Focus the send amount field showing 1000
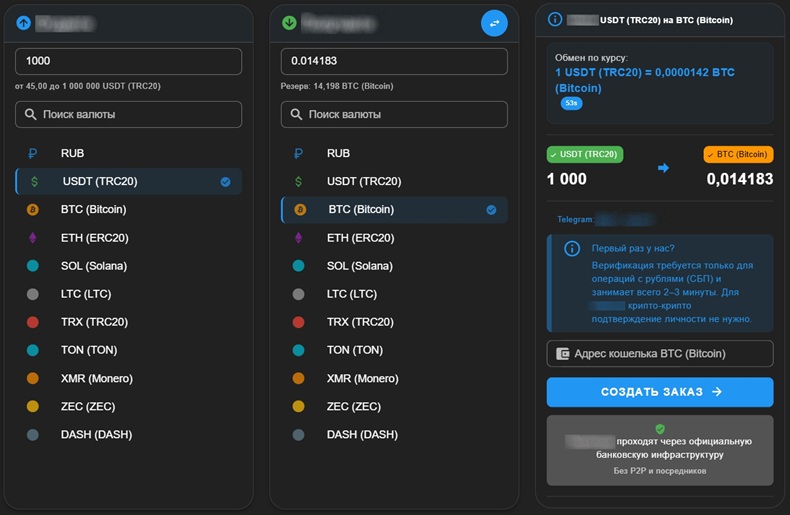The image size is (790, 515). coord(128,61)
